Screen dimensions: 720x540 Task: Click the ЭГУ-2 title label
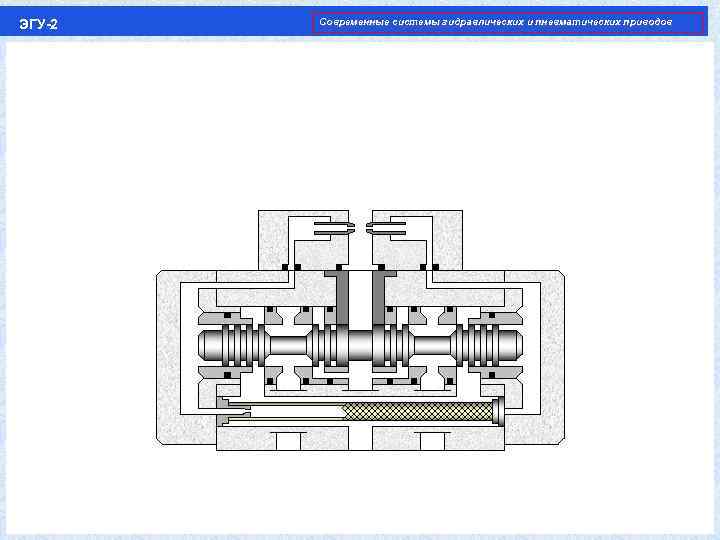pyautogui.click(x=39, y=24)
